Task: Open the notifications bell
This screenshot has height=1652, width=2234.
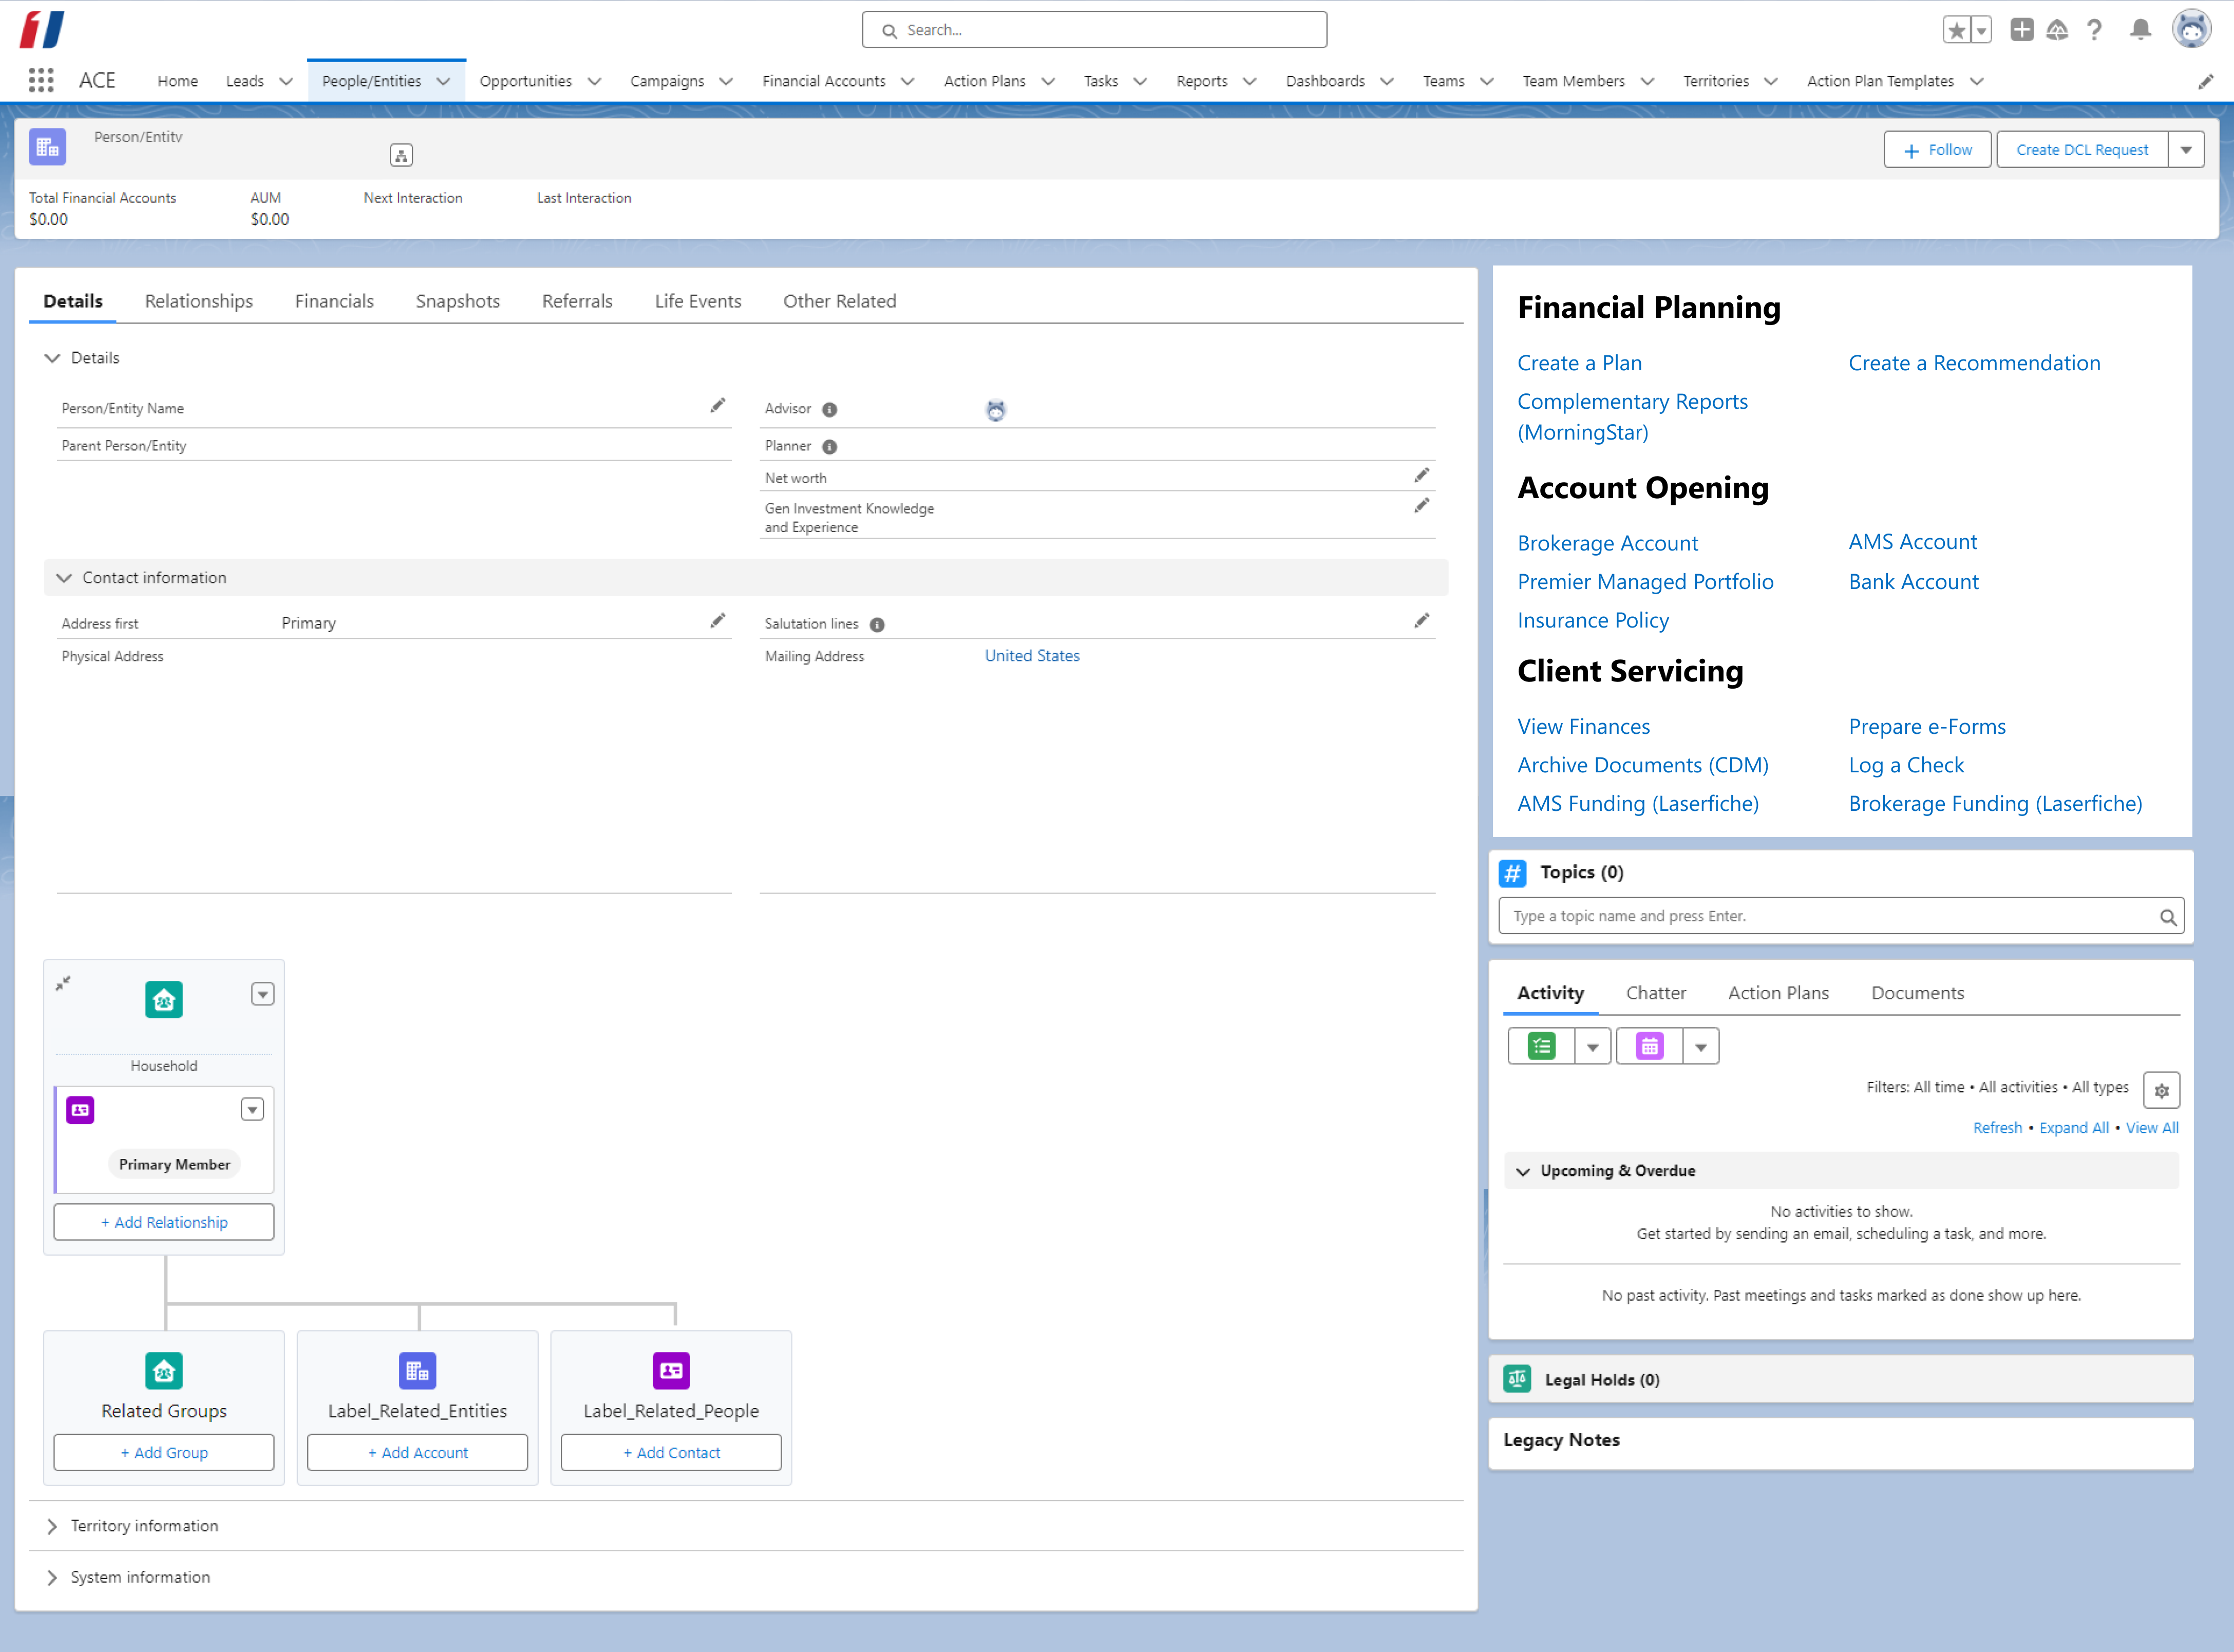Action: pyautogui.click(x=2140, y=30)
